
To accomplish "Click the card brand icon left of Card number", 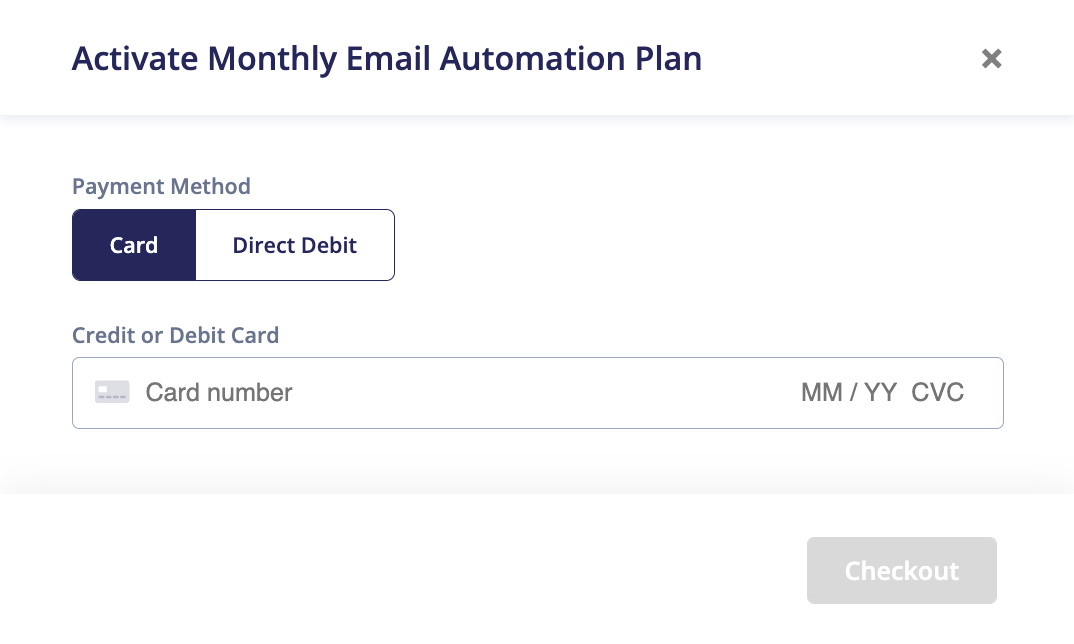I will [x=112, y=392].
